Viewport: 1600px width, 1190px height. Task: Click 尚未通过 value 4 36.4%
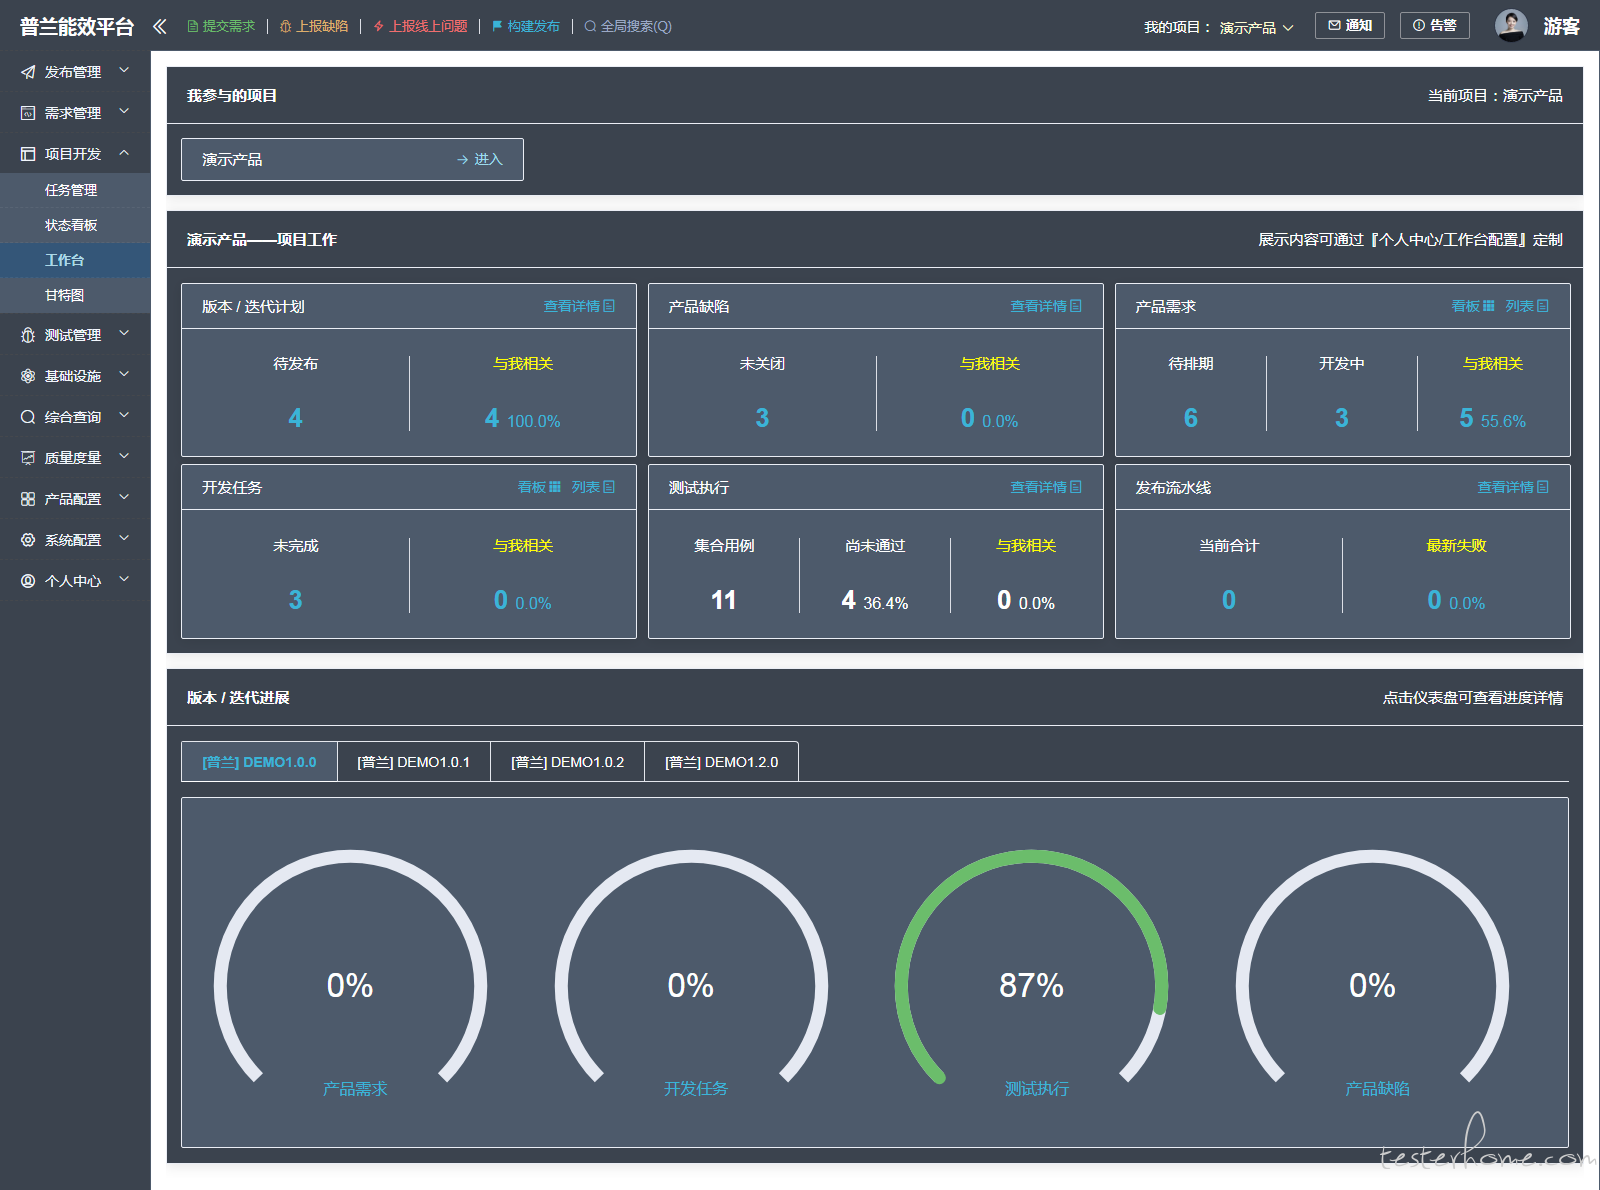[x=875, y=601]
